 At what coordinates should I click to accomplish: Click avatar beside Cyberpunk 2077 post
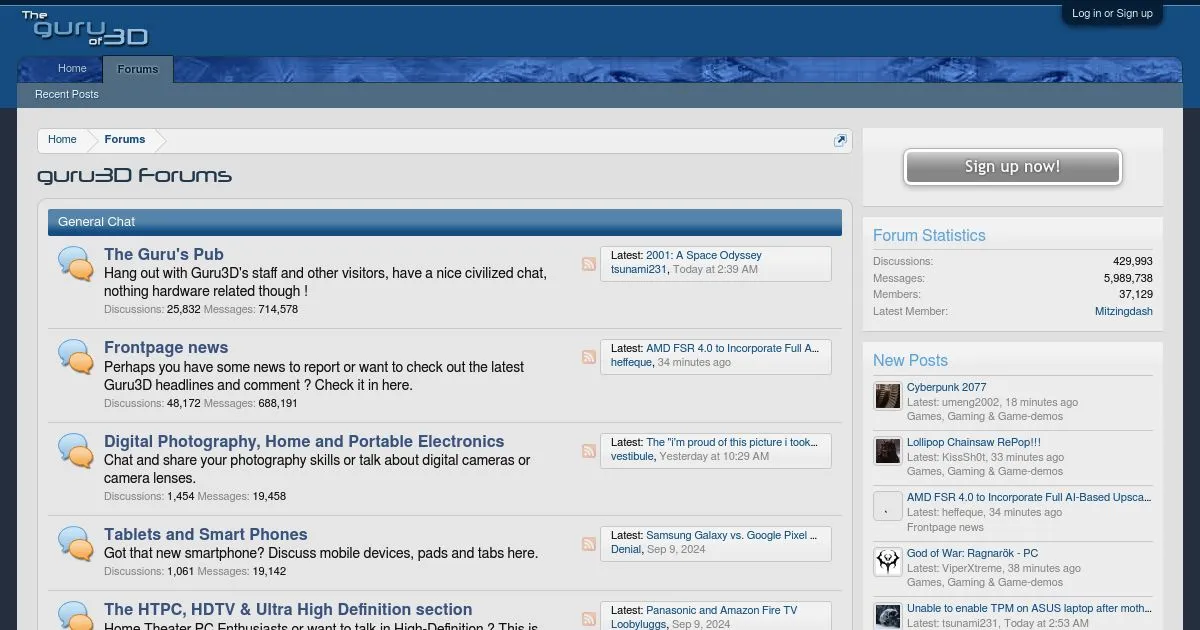pyautogui.click(x=888, y=396)
